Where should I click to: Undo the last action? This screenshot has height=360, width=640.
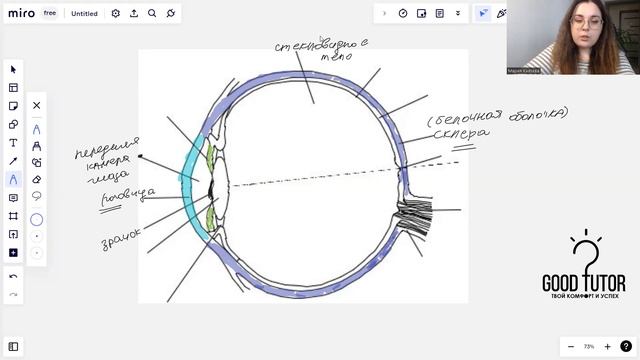click(13, 276)
